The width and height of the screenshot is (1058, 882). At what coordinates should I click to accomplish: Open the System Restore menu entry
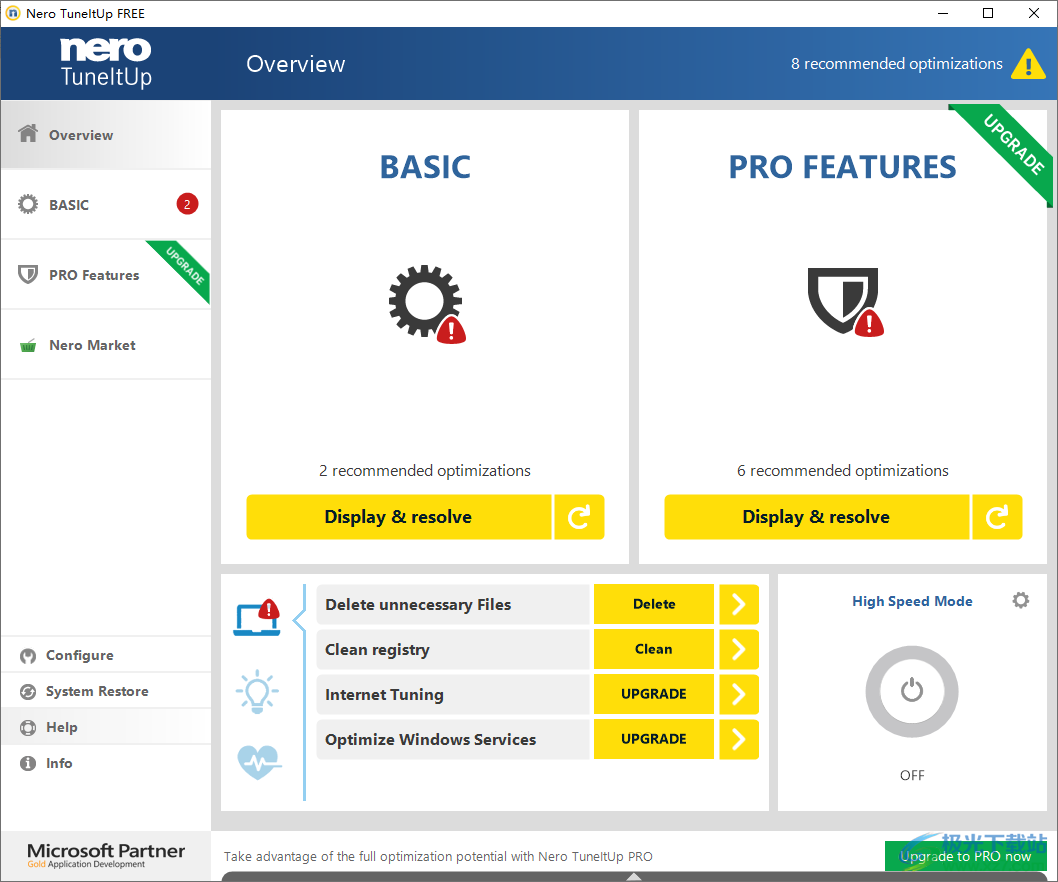pyautogui.click(x=106, y=691)
